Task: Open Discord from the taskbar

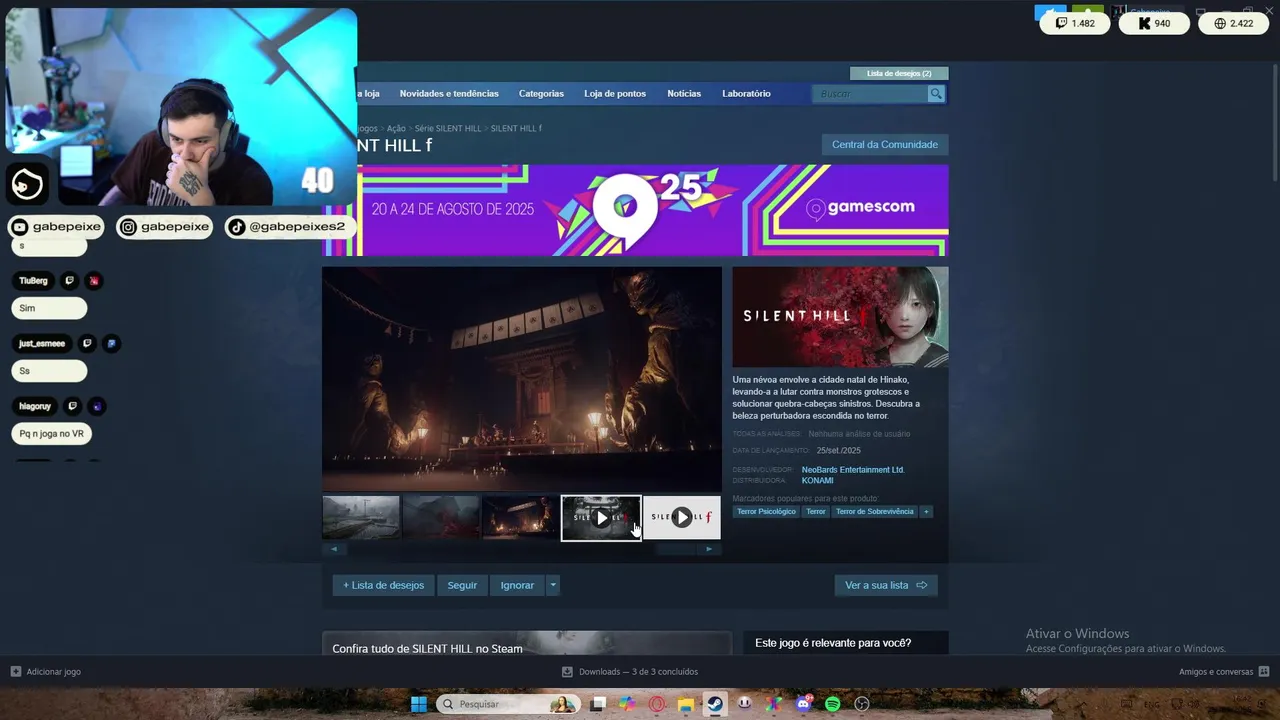Action: pyautogui.click(x=804, y=704)
